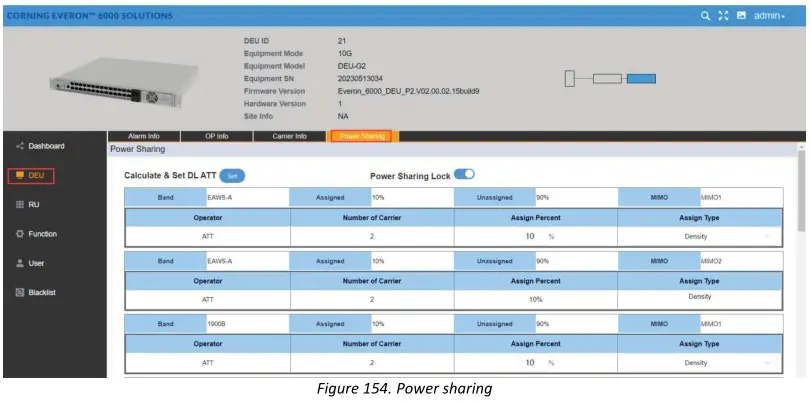
Task: Open the OP Info tab
Action: click(216, 136)
